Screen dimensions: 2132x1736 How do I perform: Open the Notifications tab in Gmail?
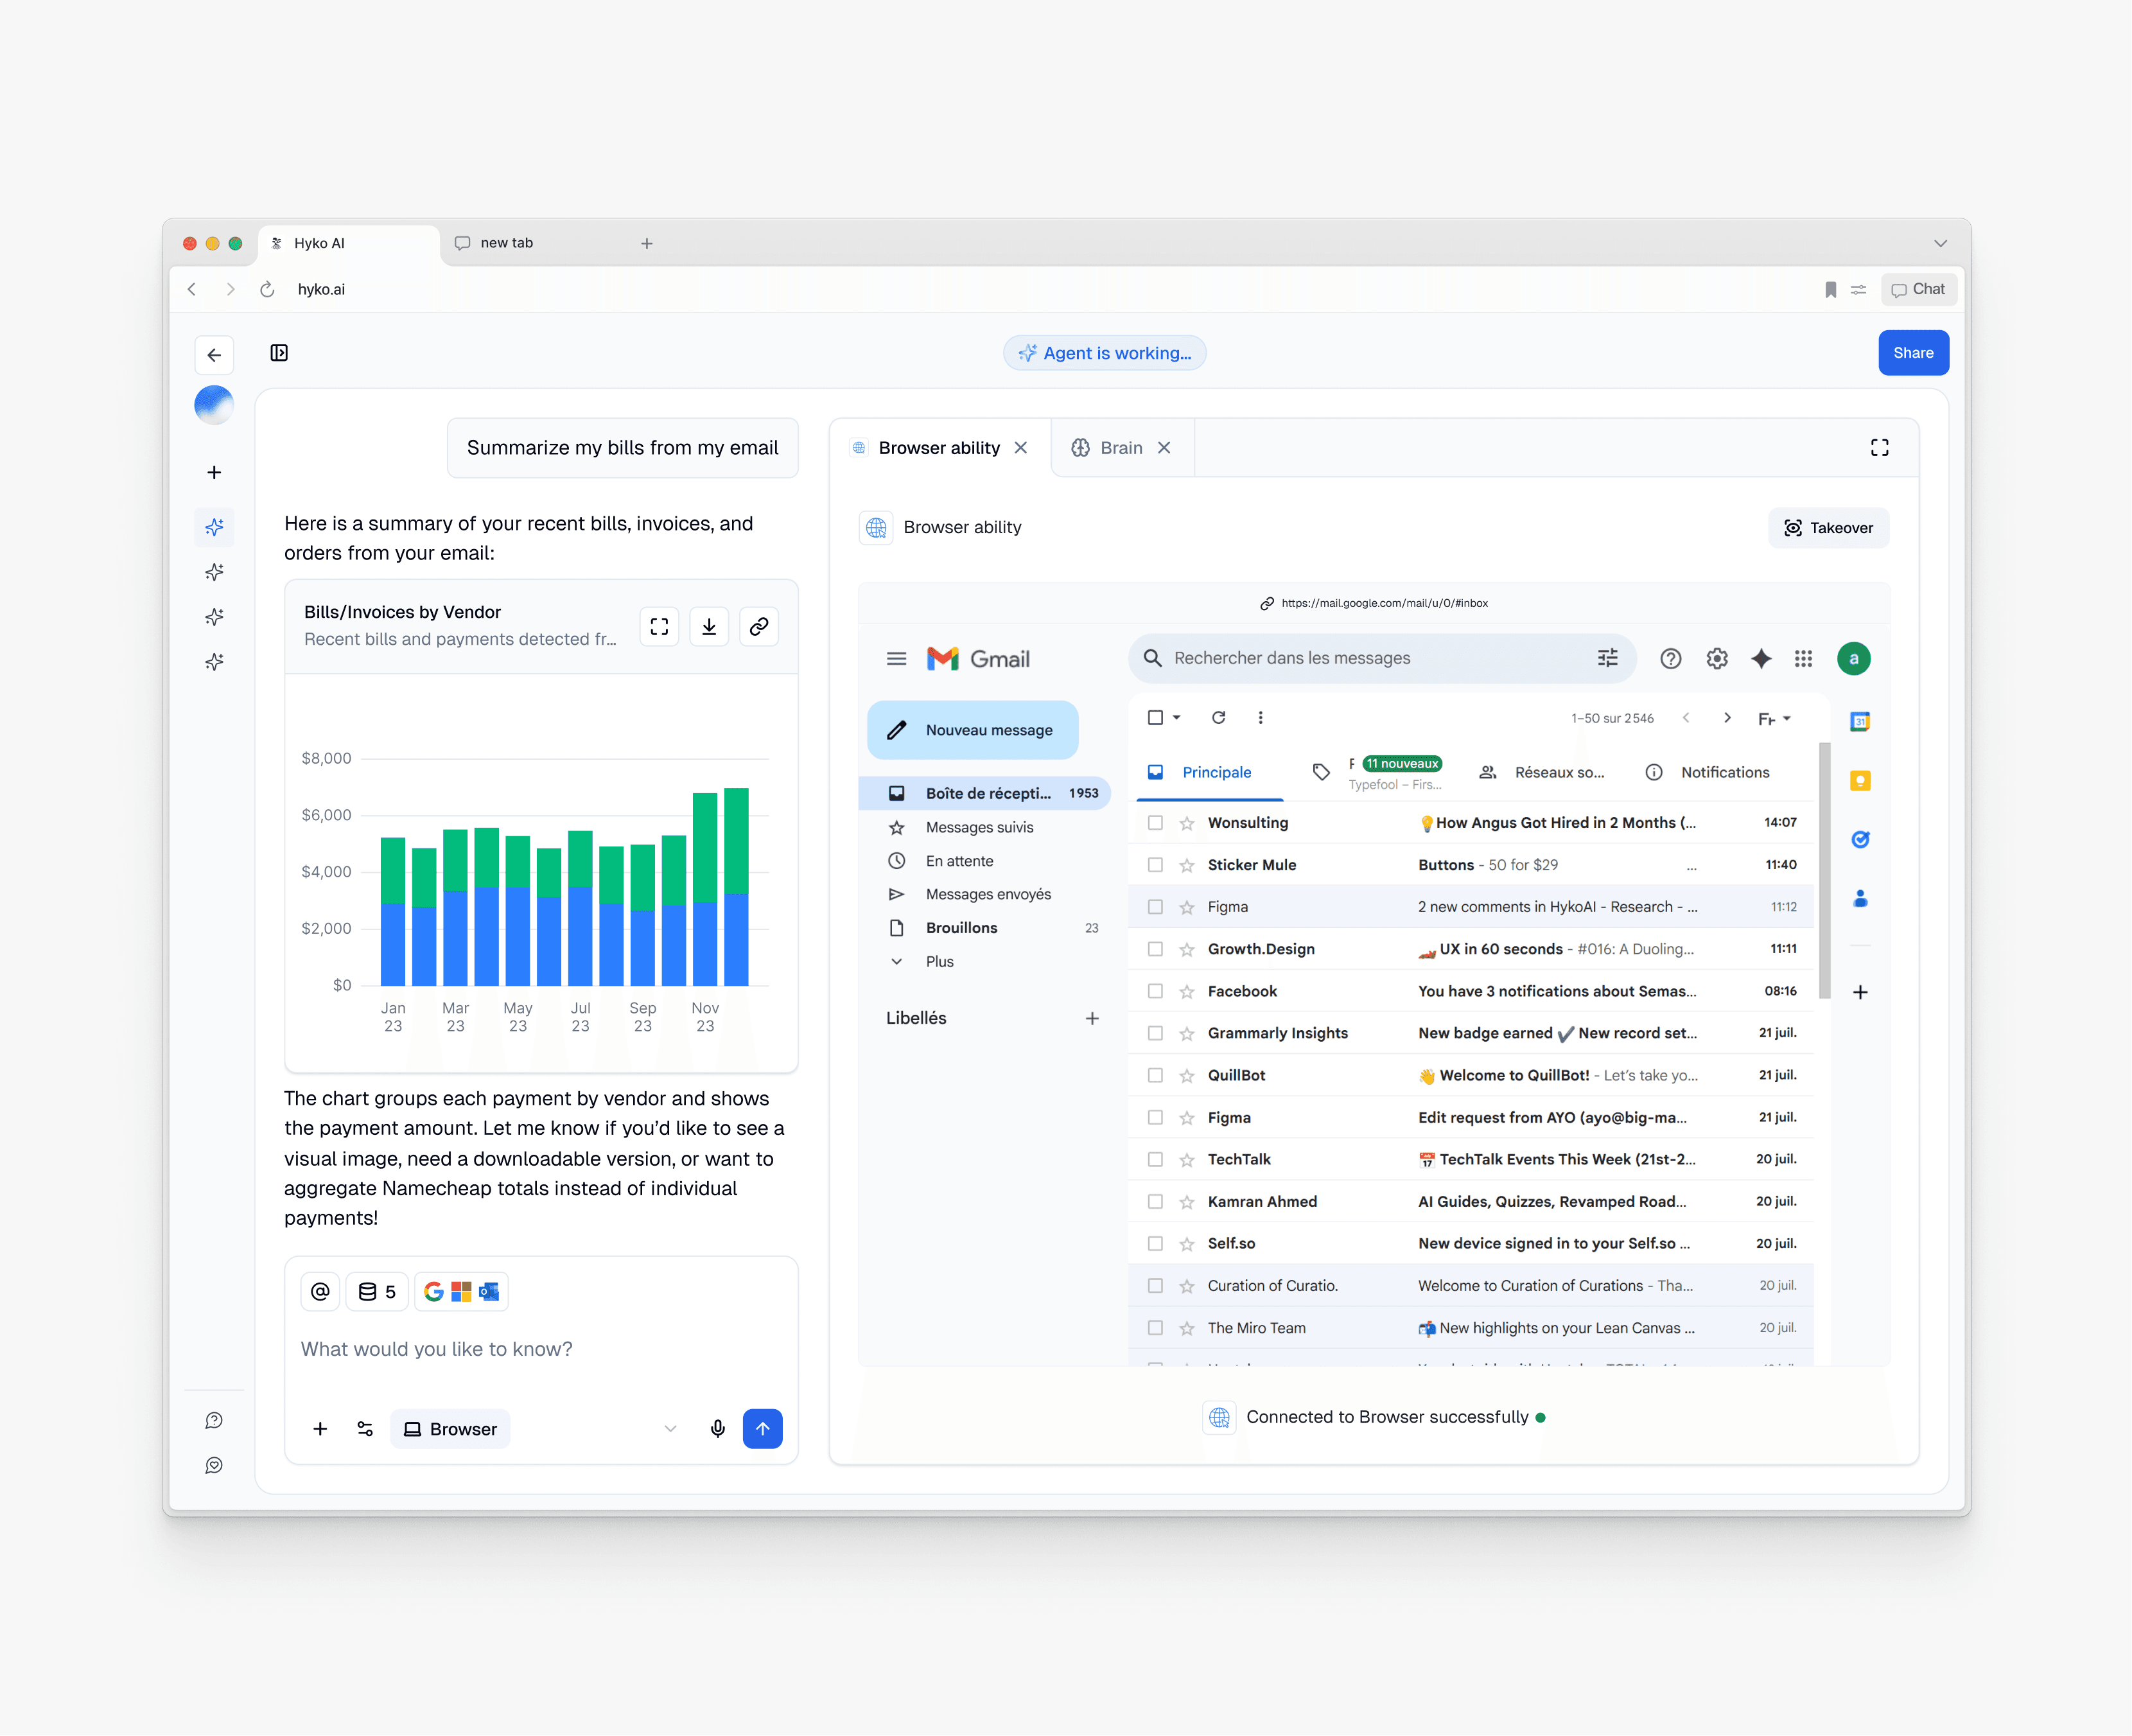1724,772
